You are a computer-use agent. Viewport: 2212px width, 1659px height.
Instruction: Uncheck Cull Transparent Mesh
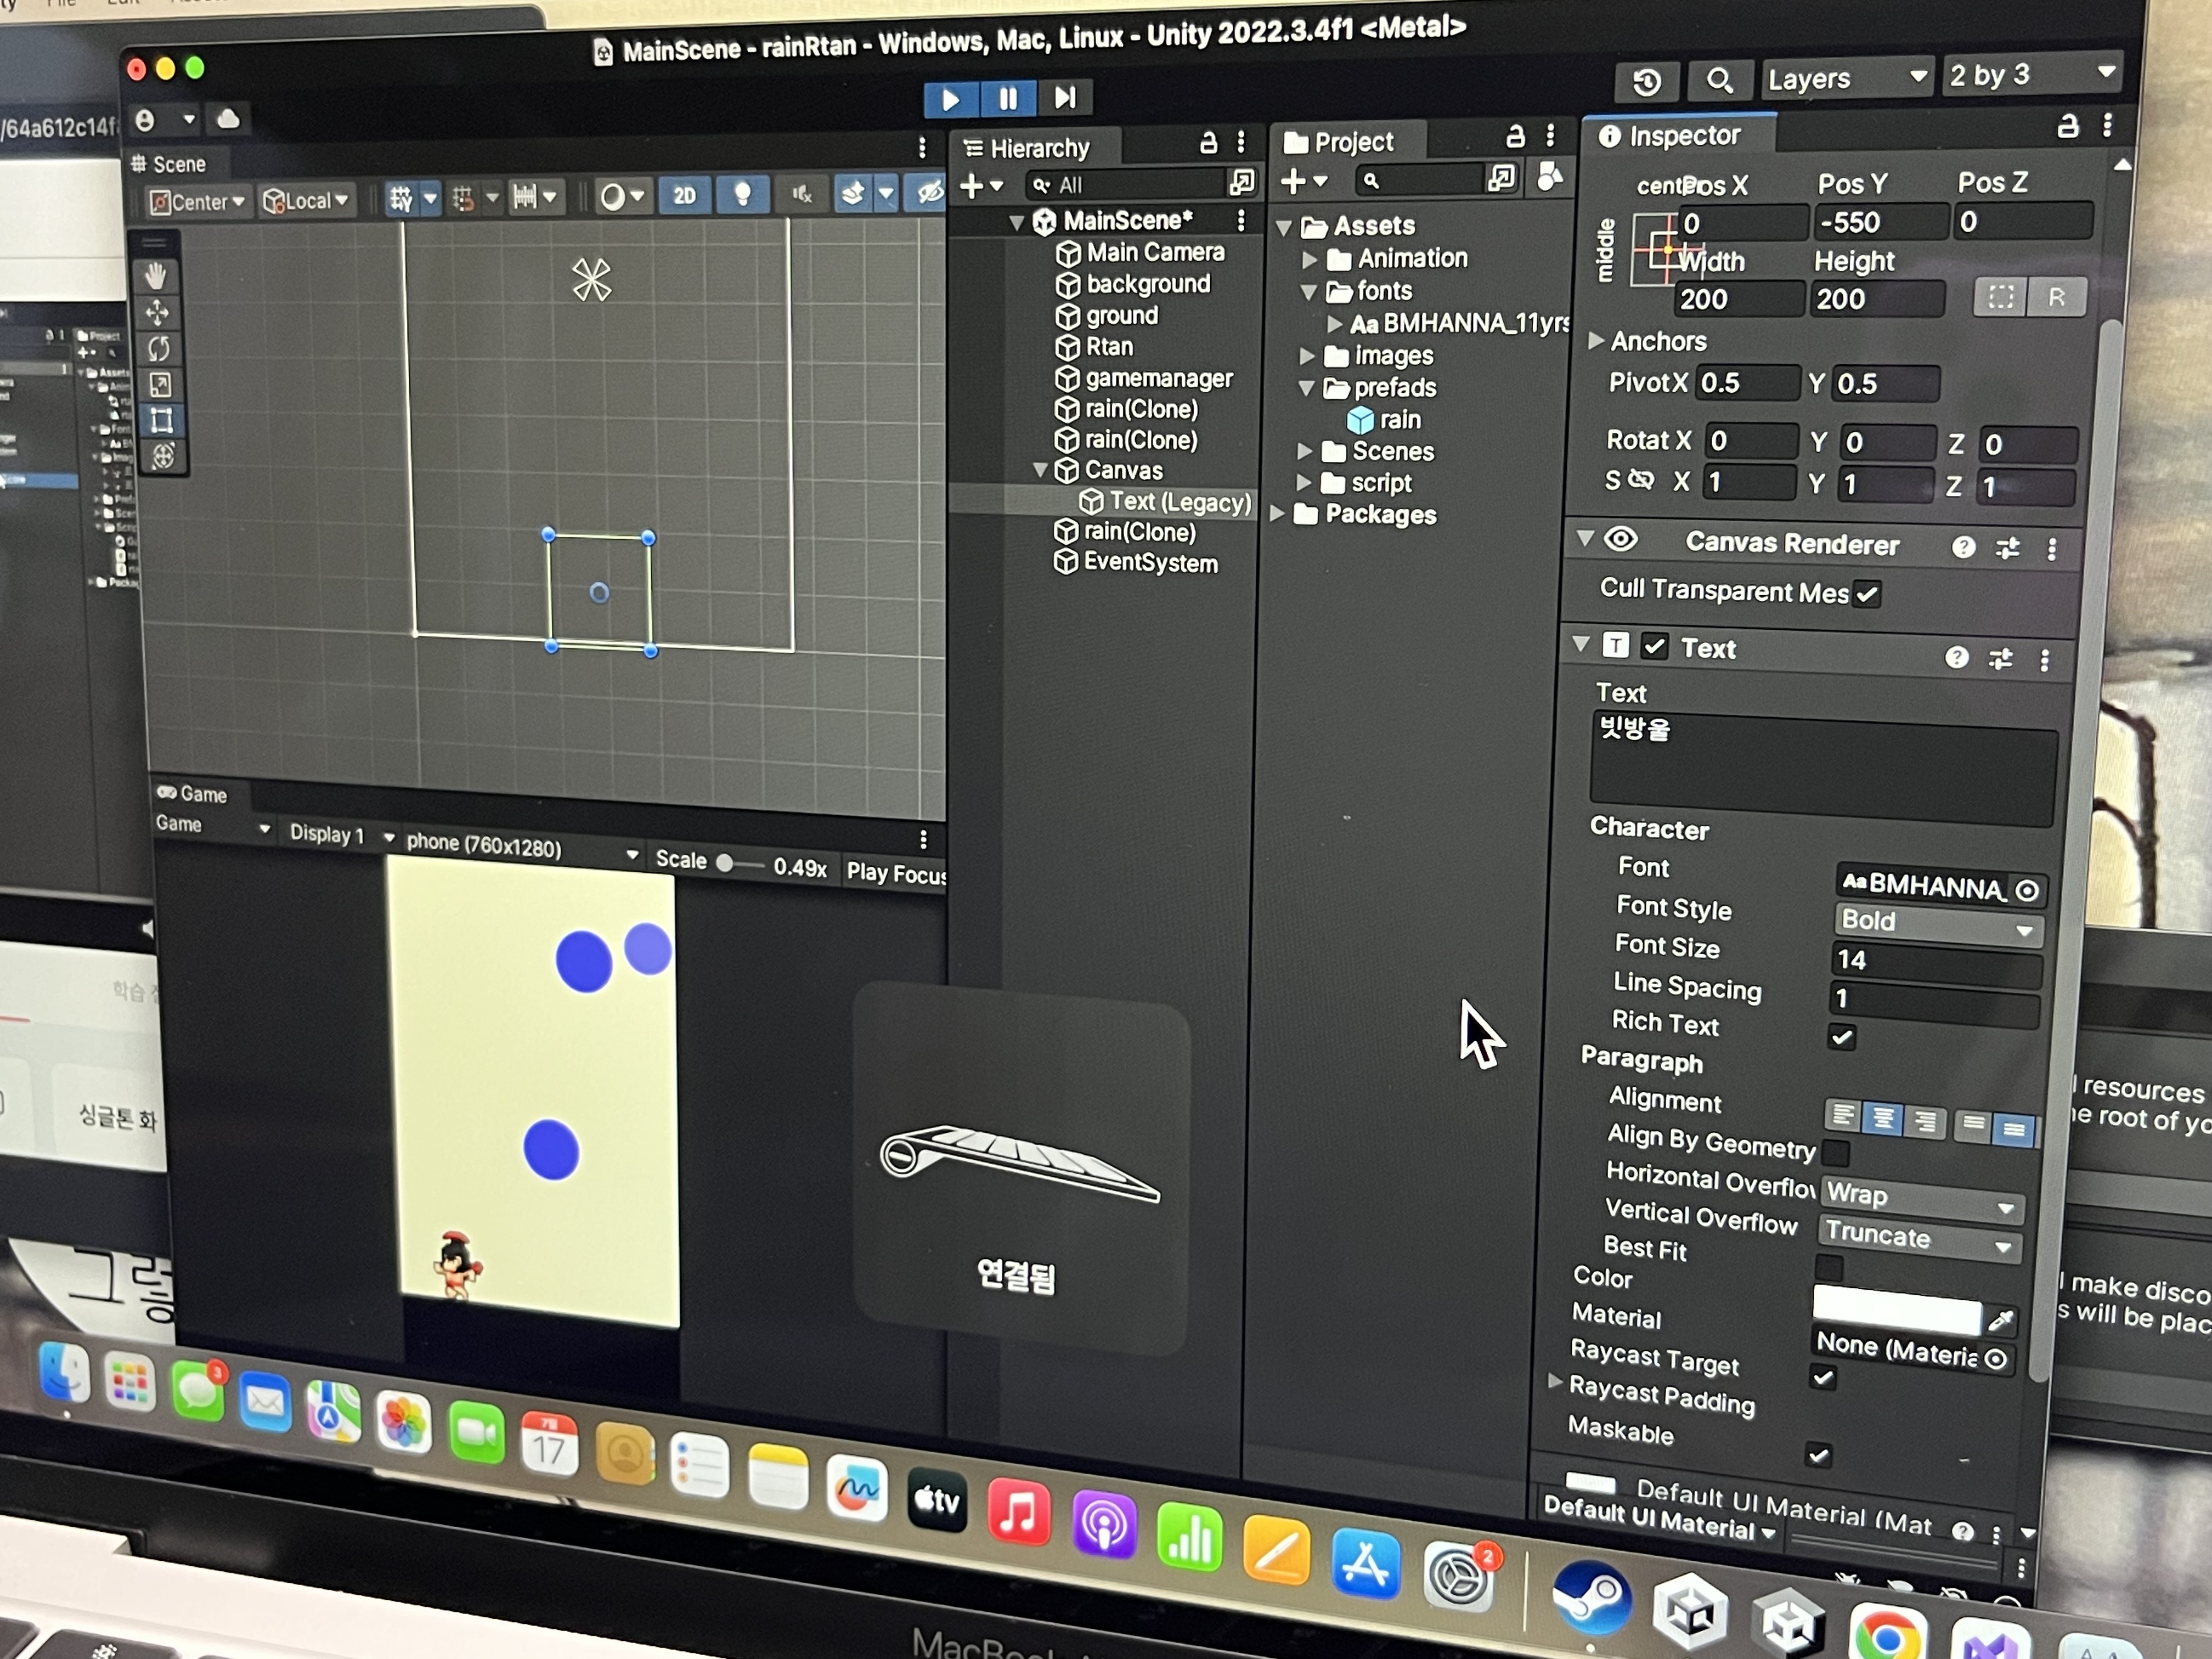click(x=1866, y=594)
